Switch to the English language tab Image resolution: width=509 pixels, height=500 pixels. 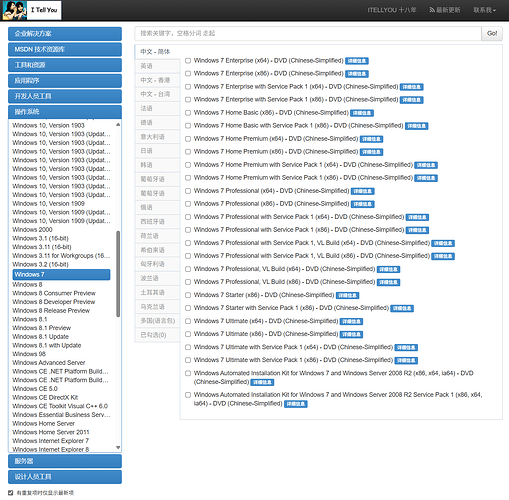(157, 66)
